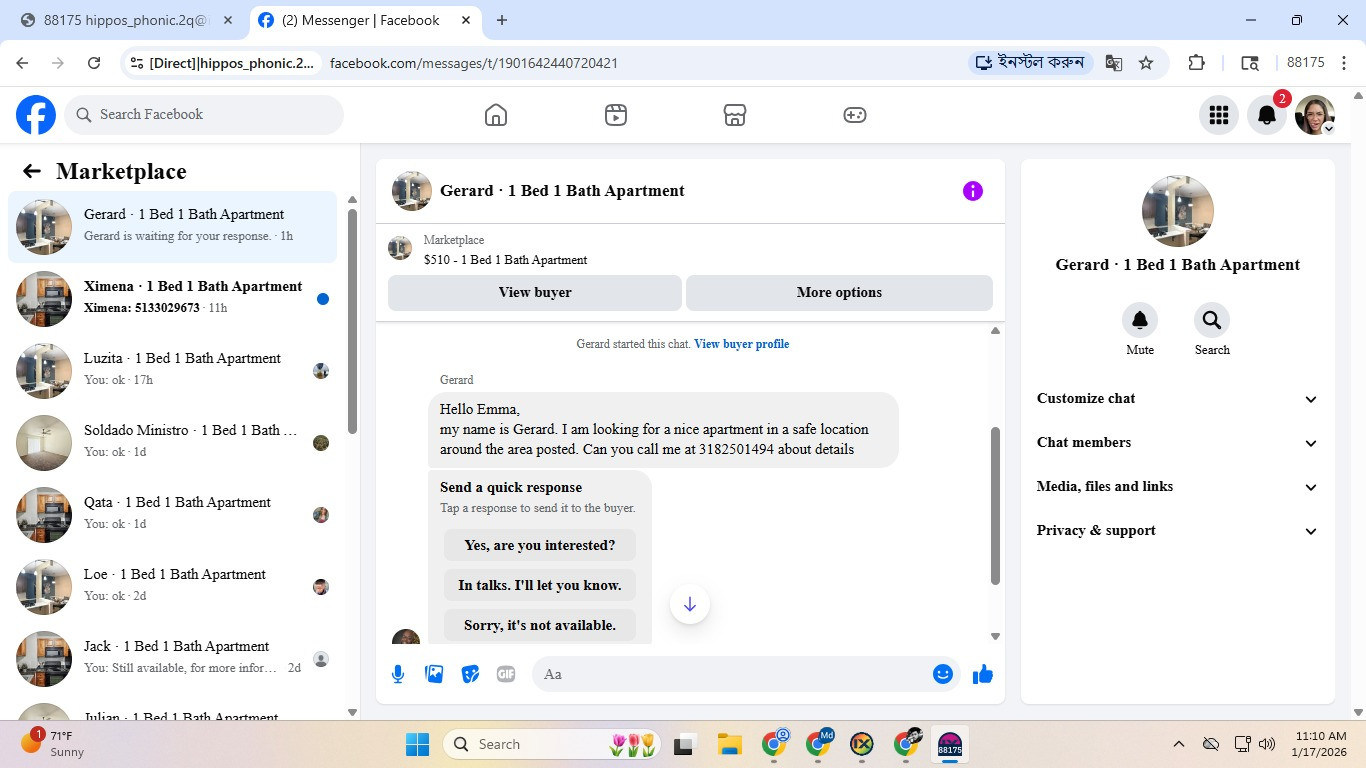Click the Chrome install app button
1366x768 pixels.
pyautogui.click(x=1031, y=63)
